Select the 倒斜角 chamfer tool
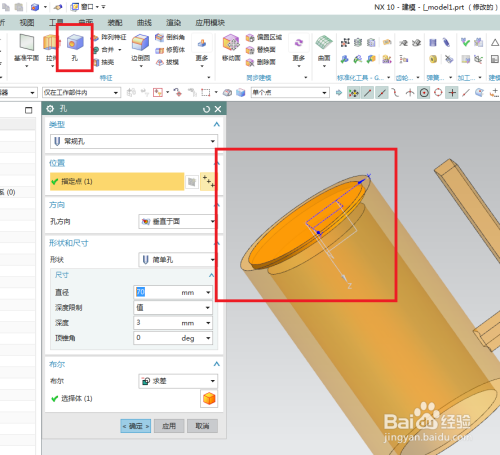 (170, 37)
